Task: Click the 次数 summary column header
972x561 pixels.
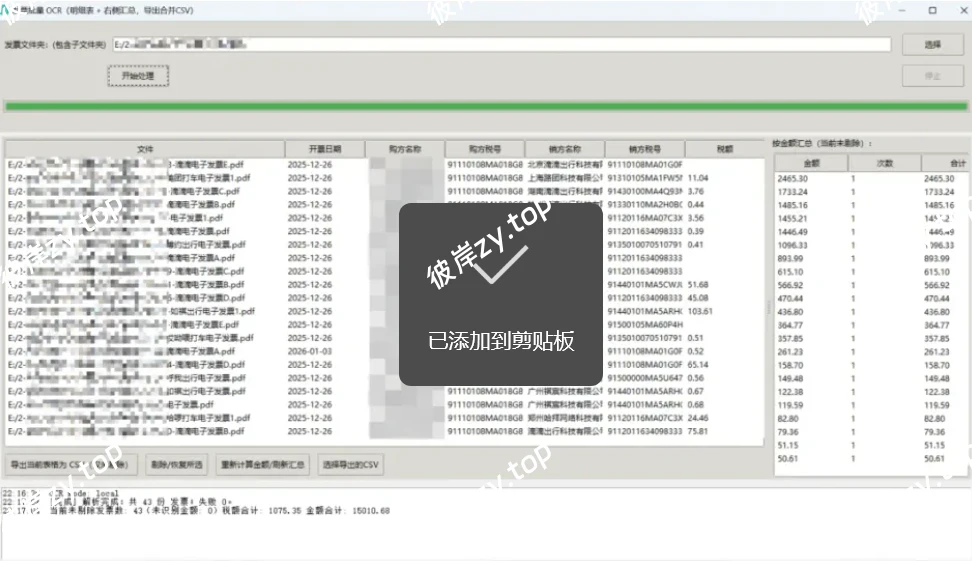Action: pyautogui.click(x=885, y=163)
